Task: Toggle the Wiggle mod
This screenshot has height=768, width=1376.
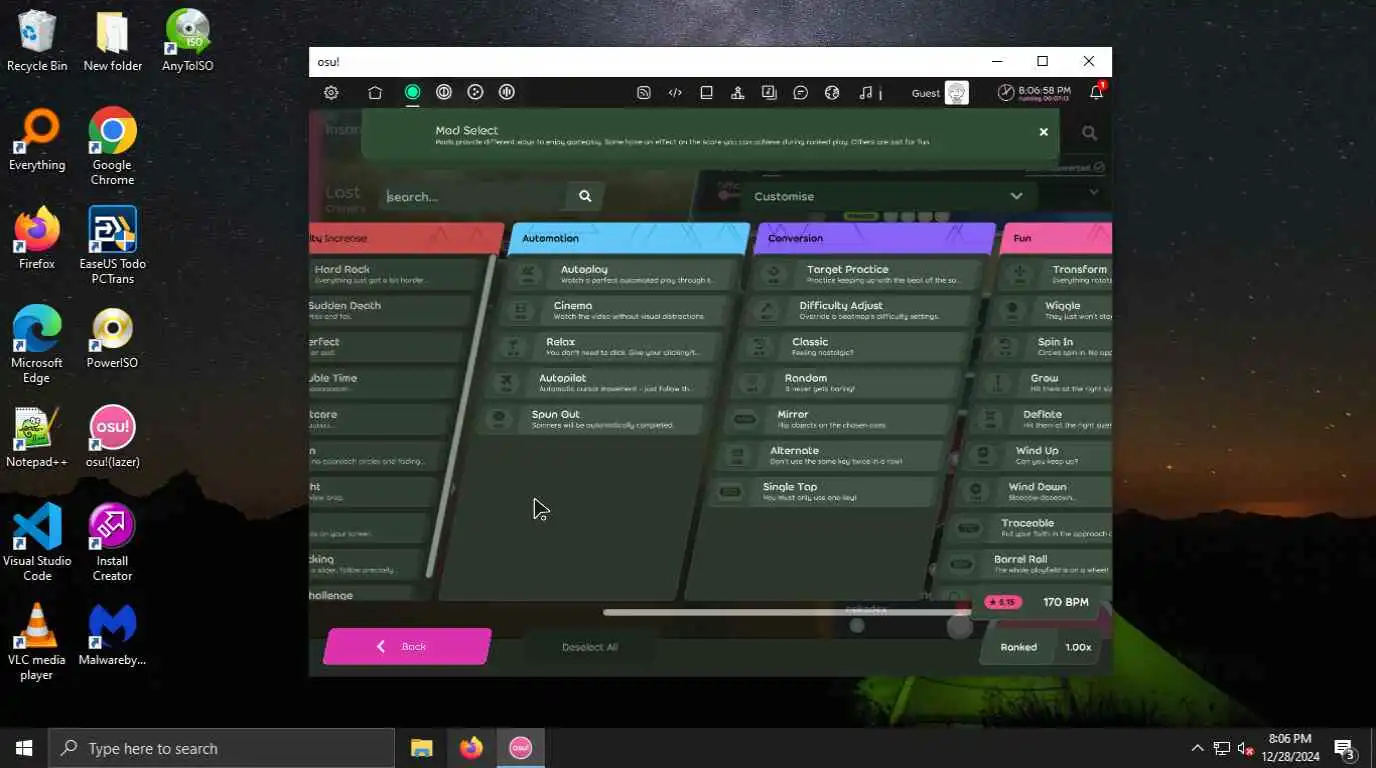Action: point(1050,311)
